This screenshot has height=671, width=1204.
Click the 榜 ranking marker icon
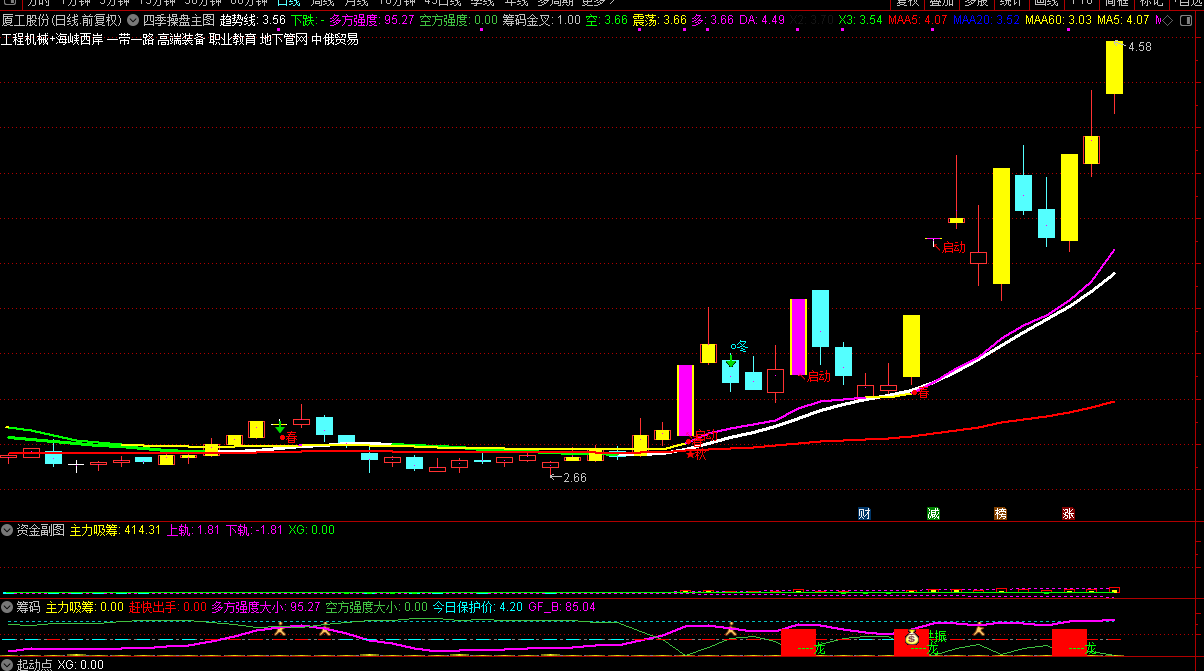tap(1000, 514)
